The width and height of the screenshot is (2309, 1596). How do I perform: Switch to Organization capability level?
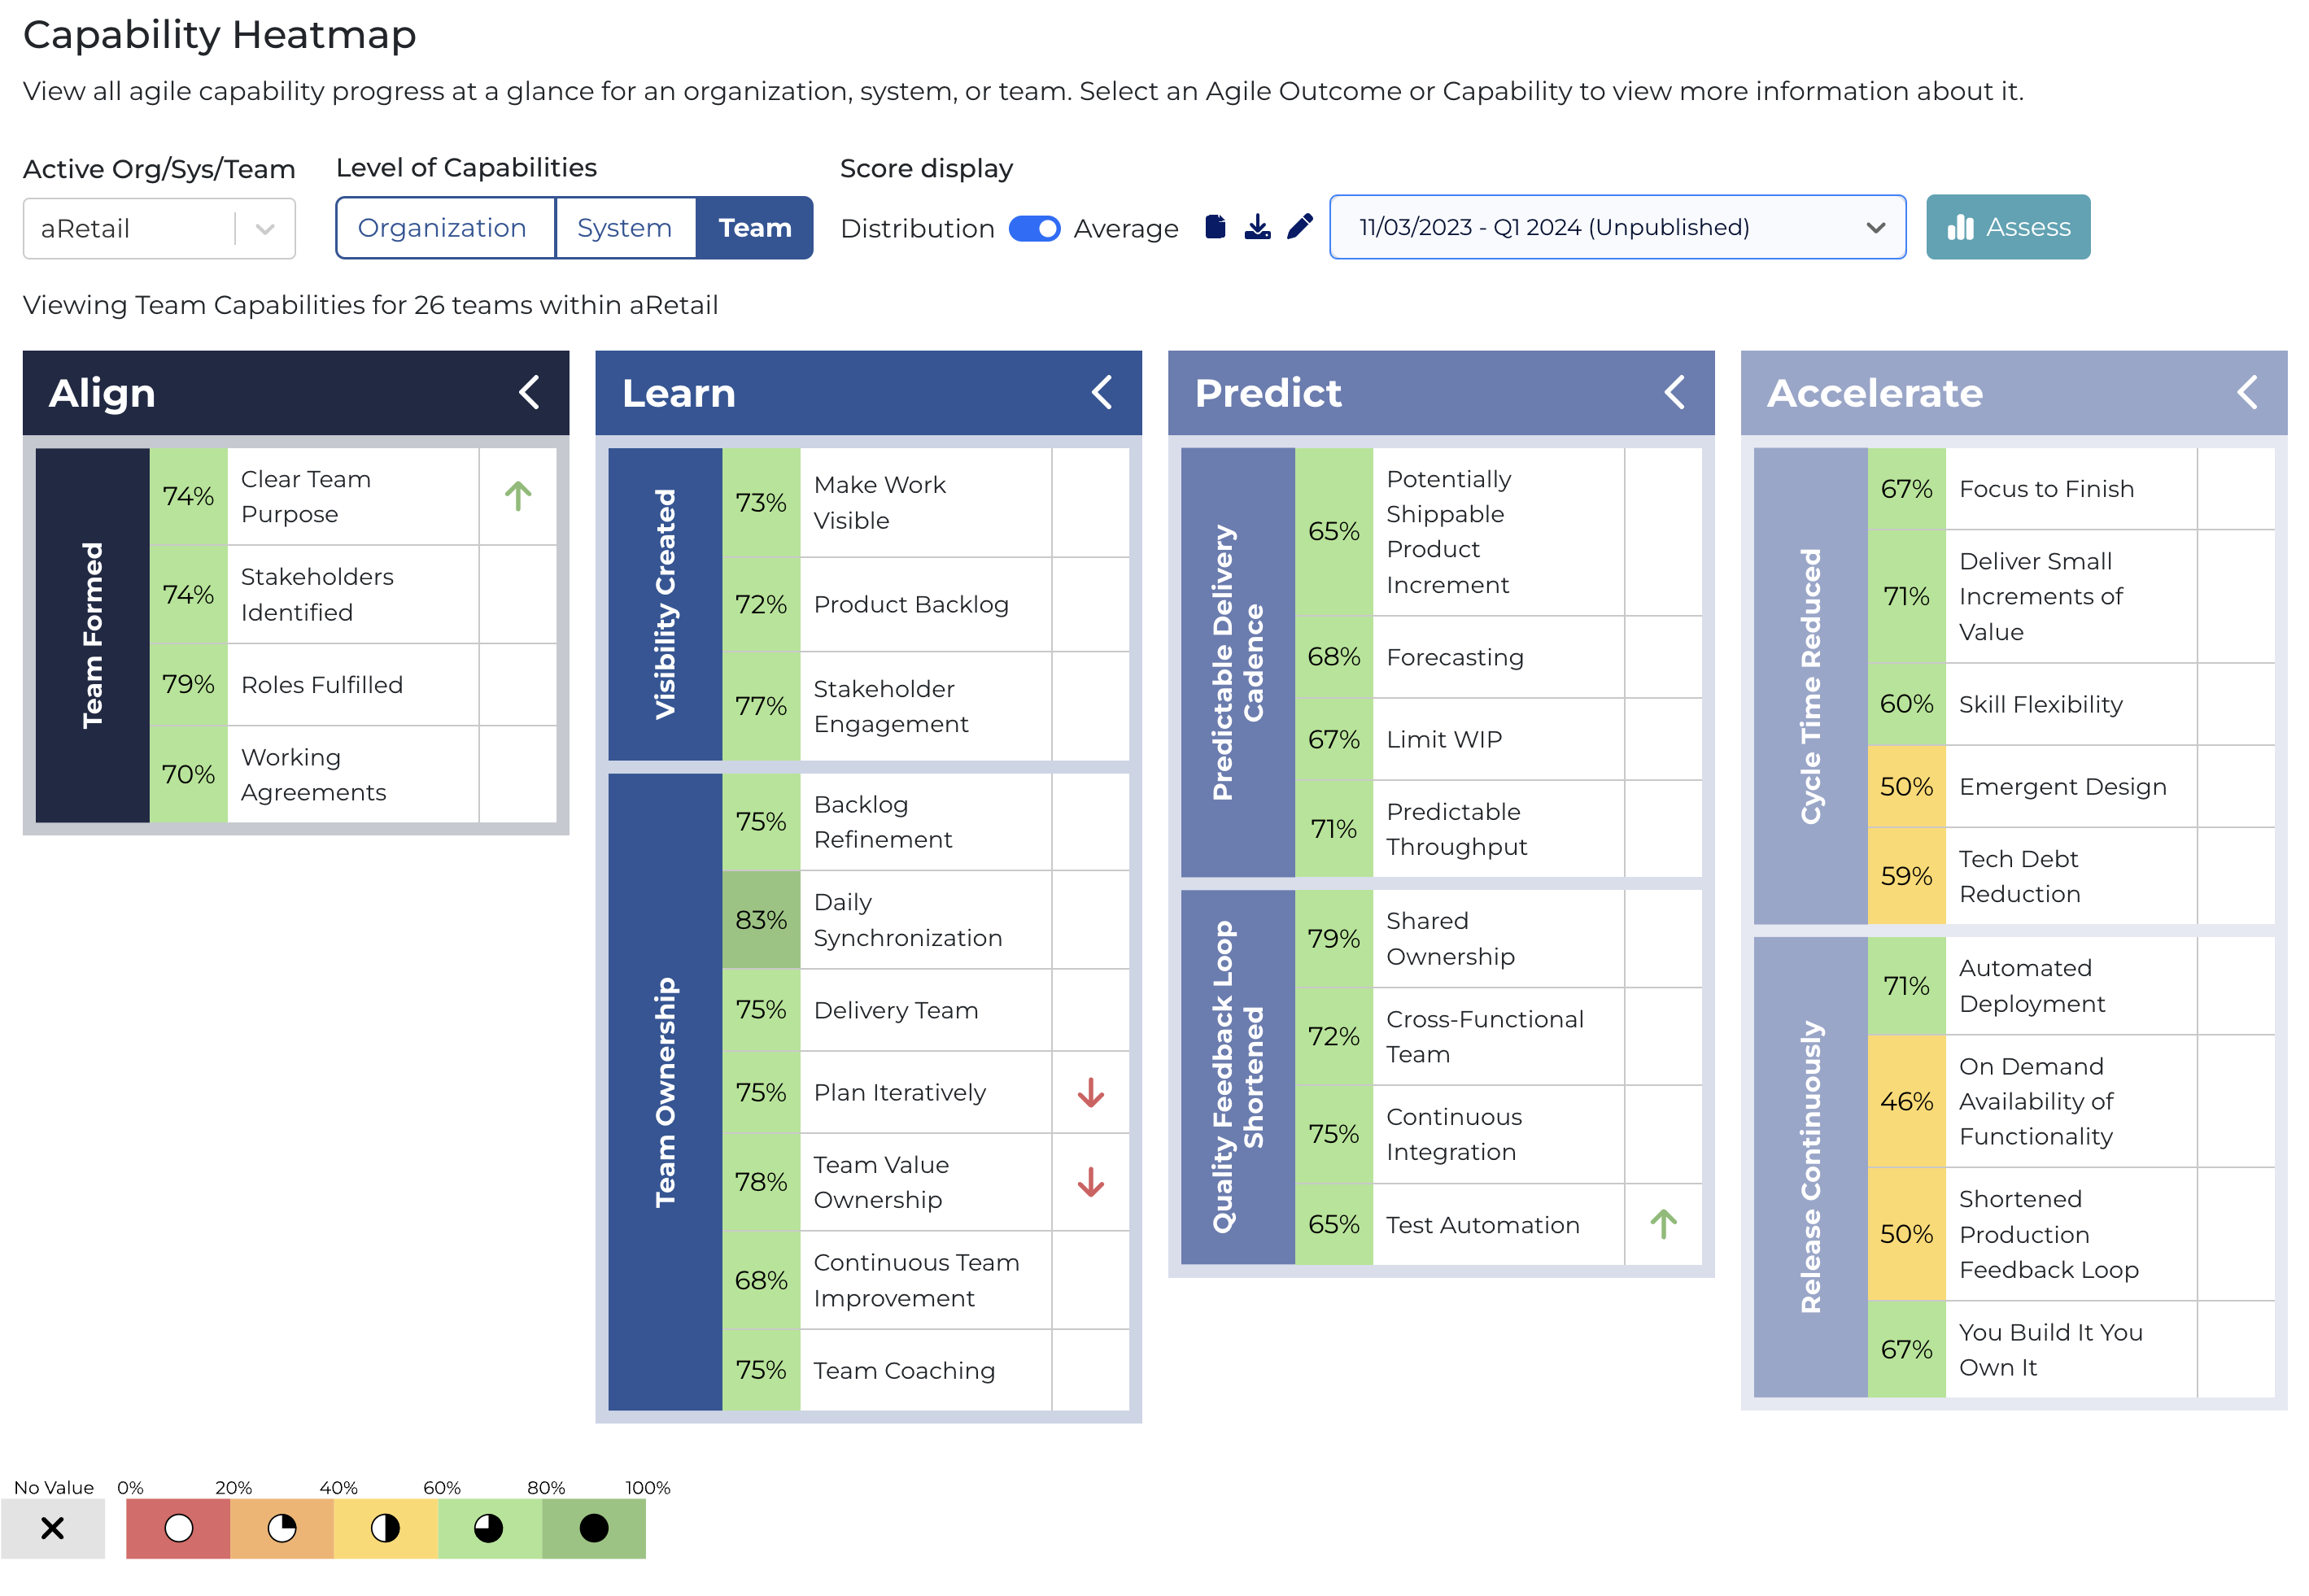click(442, 228)
